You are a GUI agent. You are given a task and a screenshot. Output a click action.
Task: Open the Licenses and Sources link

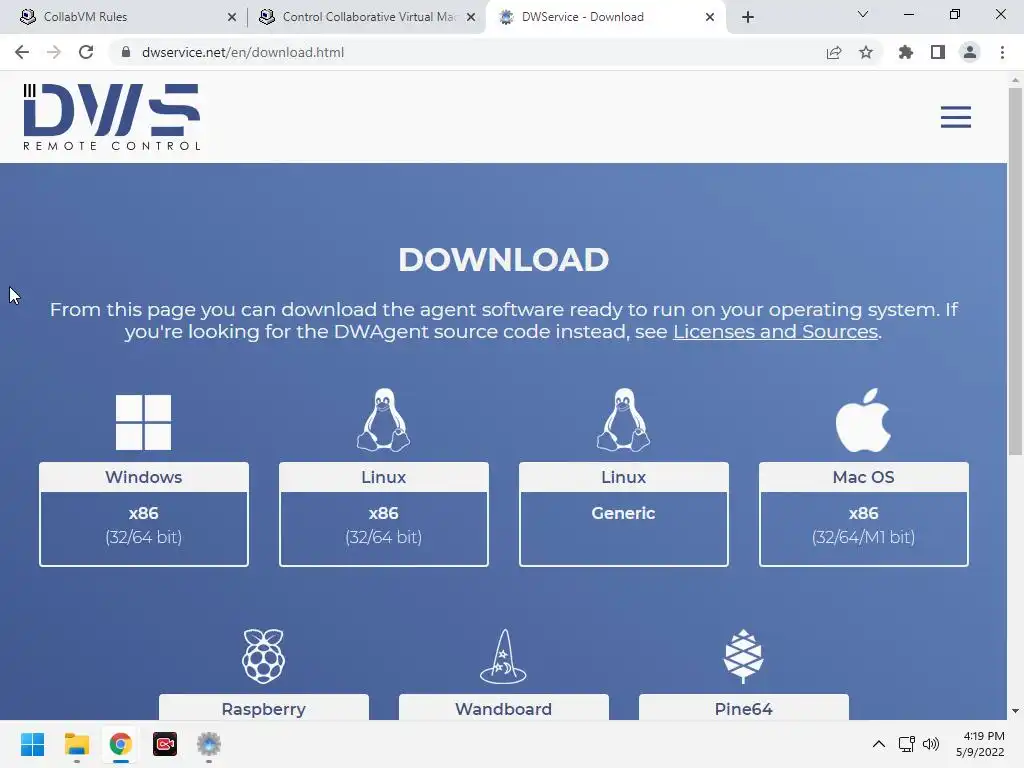point(775,332)
